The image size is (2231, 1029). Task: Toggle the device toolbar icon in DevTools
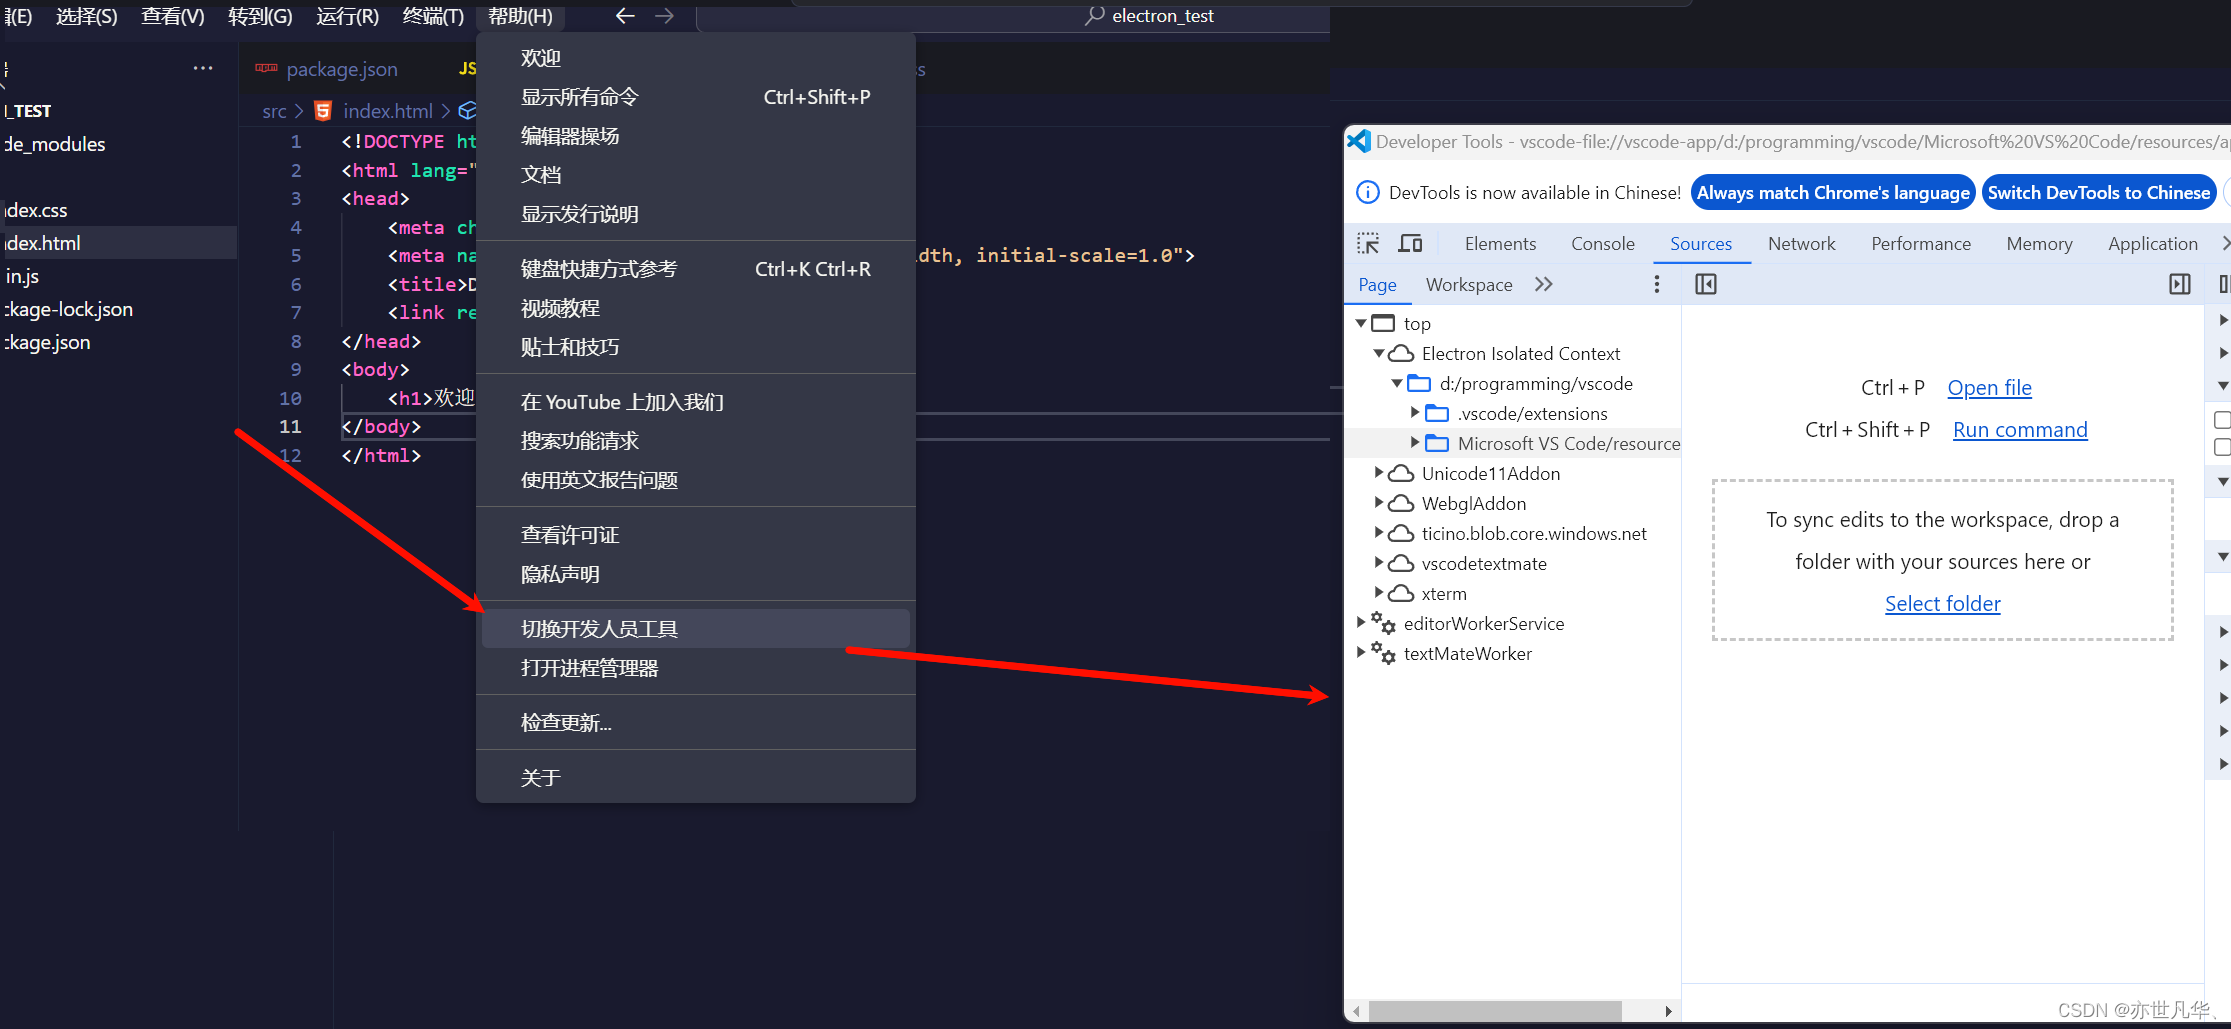click(1410, 243)
